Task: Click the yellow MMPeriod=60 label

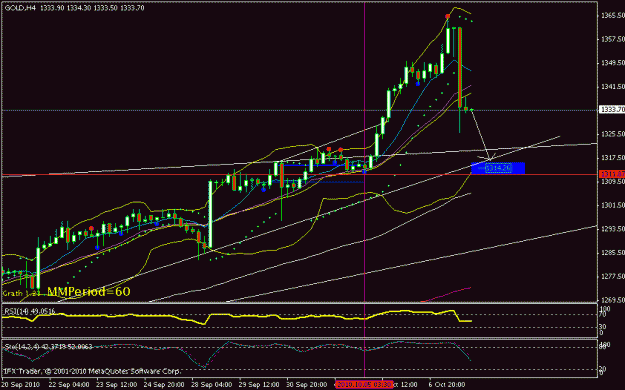Action: point(89,292)
